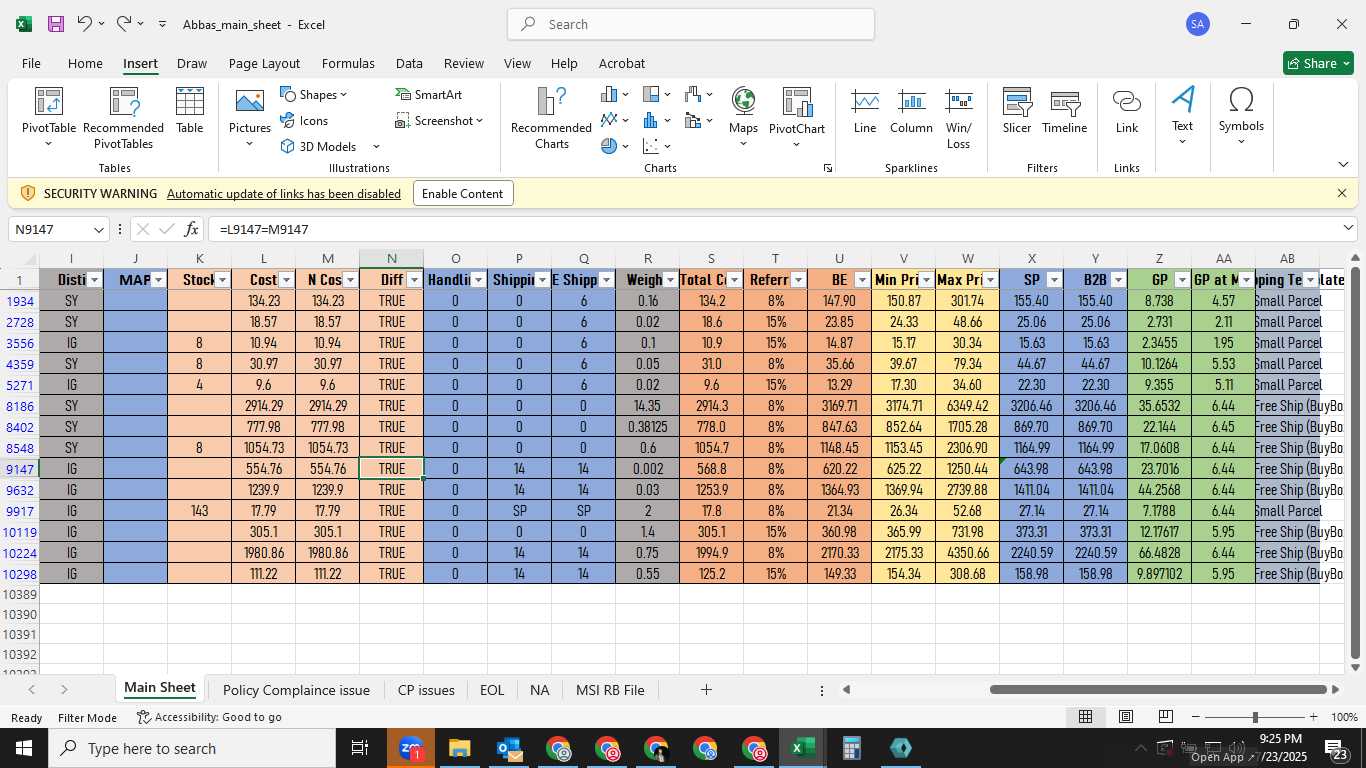Open the Text ribbon group
1366x768 pixels.
(x=1182, y=115)
